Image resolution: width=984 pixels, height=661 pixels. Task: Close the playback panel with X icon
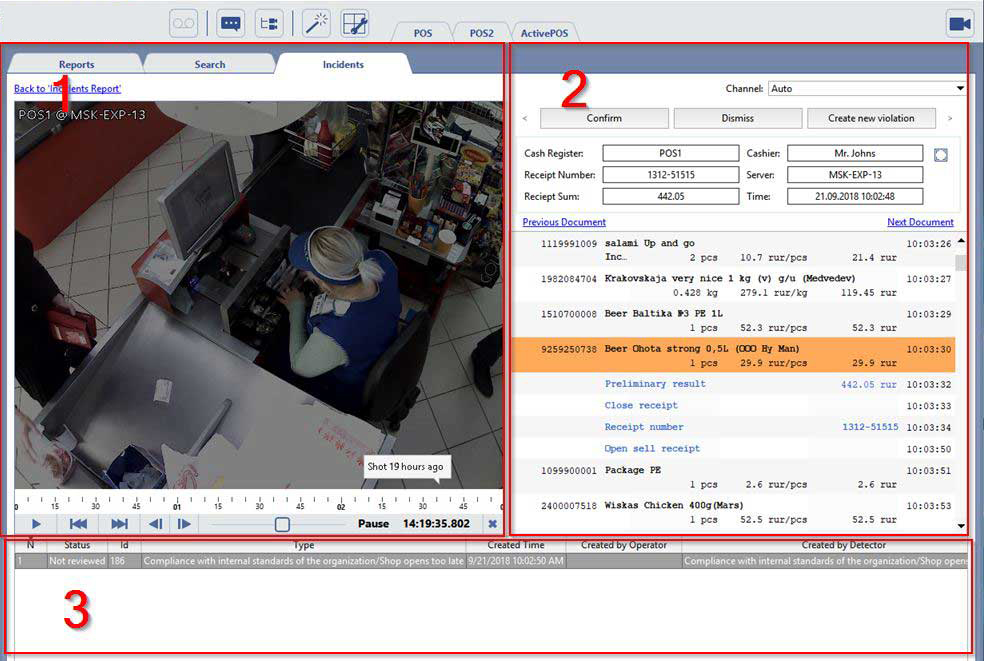(492, 524)
